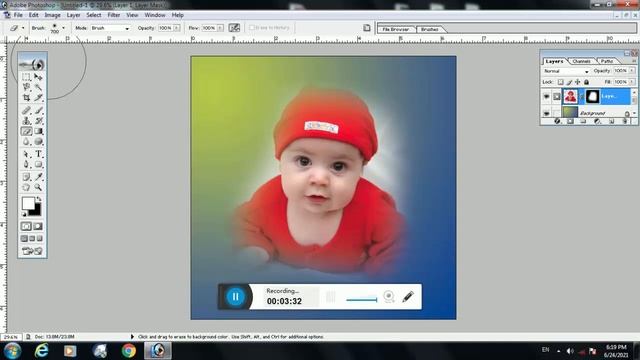The height and width of the screenshot is (360, 640).
Task: Select the Rectangular Marquee tool
Action: (27, 77)
